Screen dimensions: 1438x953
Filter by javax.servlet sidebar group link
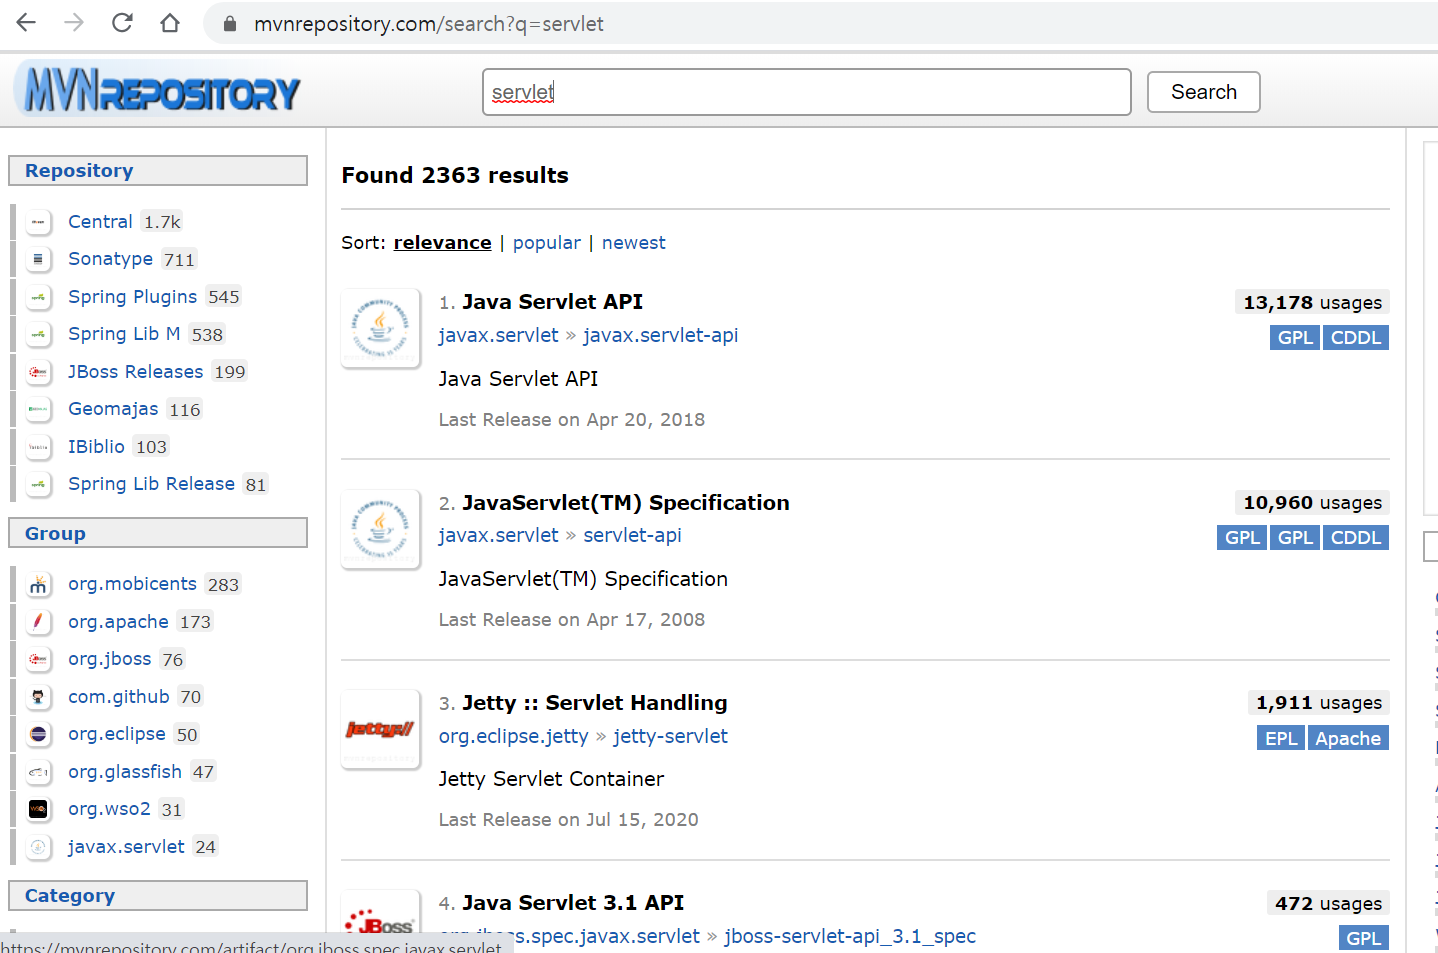pos(126,847)
